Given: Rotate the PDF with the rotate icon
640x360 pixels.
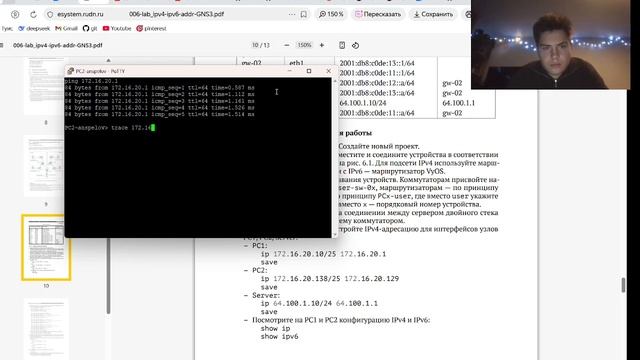Looking at the screenshot, I should pyautogui.click(x=356, y=45).
